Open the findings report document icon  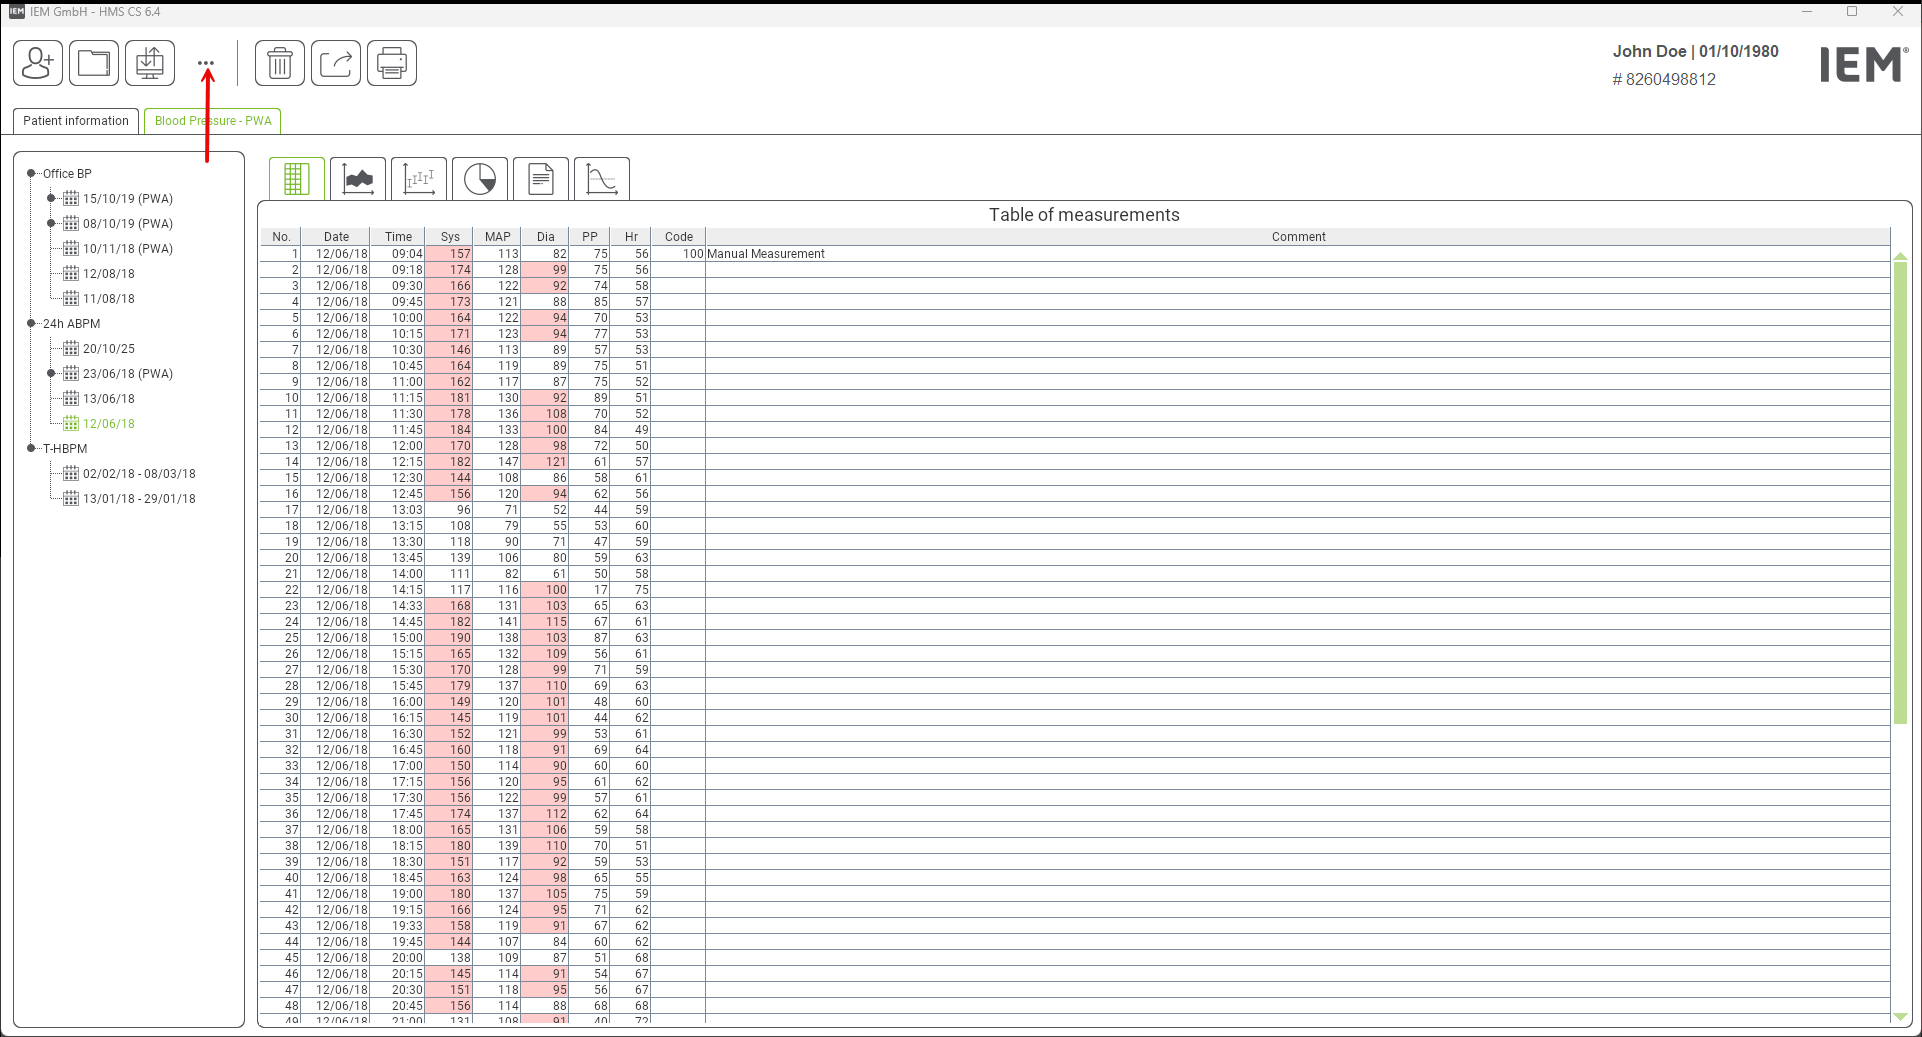tap(541, 179)
